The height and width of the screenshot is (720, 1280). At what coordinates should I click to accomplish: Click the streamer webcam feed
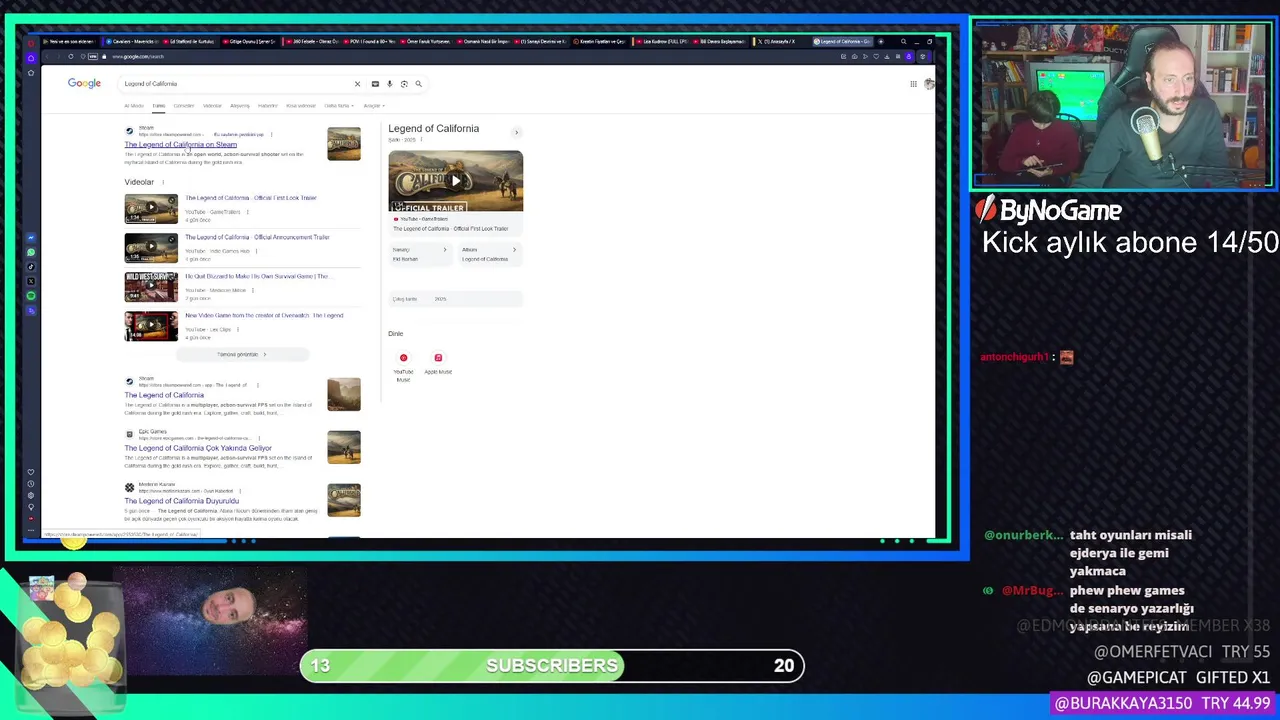1123,106
